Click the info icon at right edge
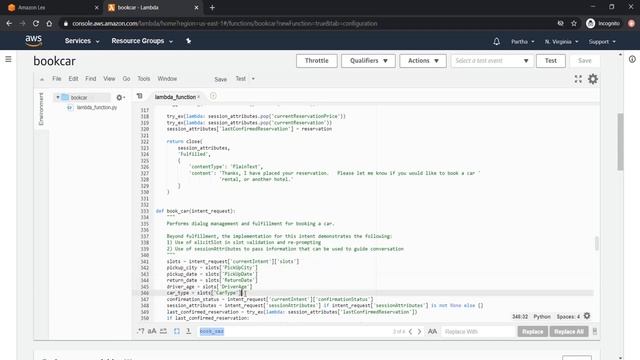 point(632,59)
